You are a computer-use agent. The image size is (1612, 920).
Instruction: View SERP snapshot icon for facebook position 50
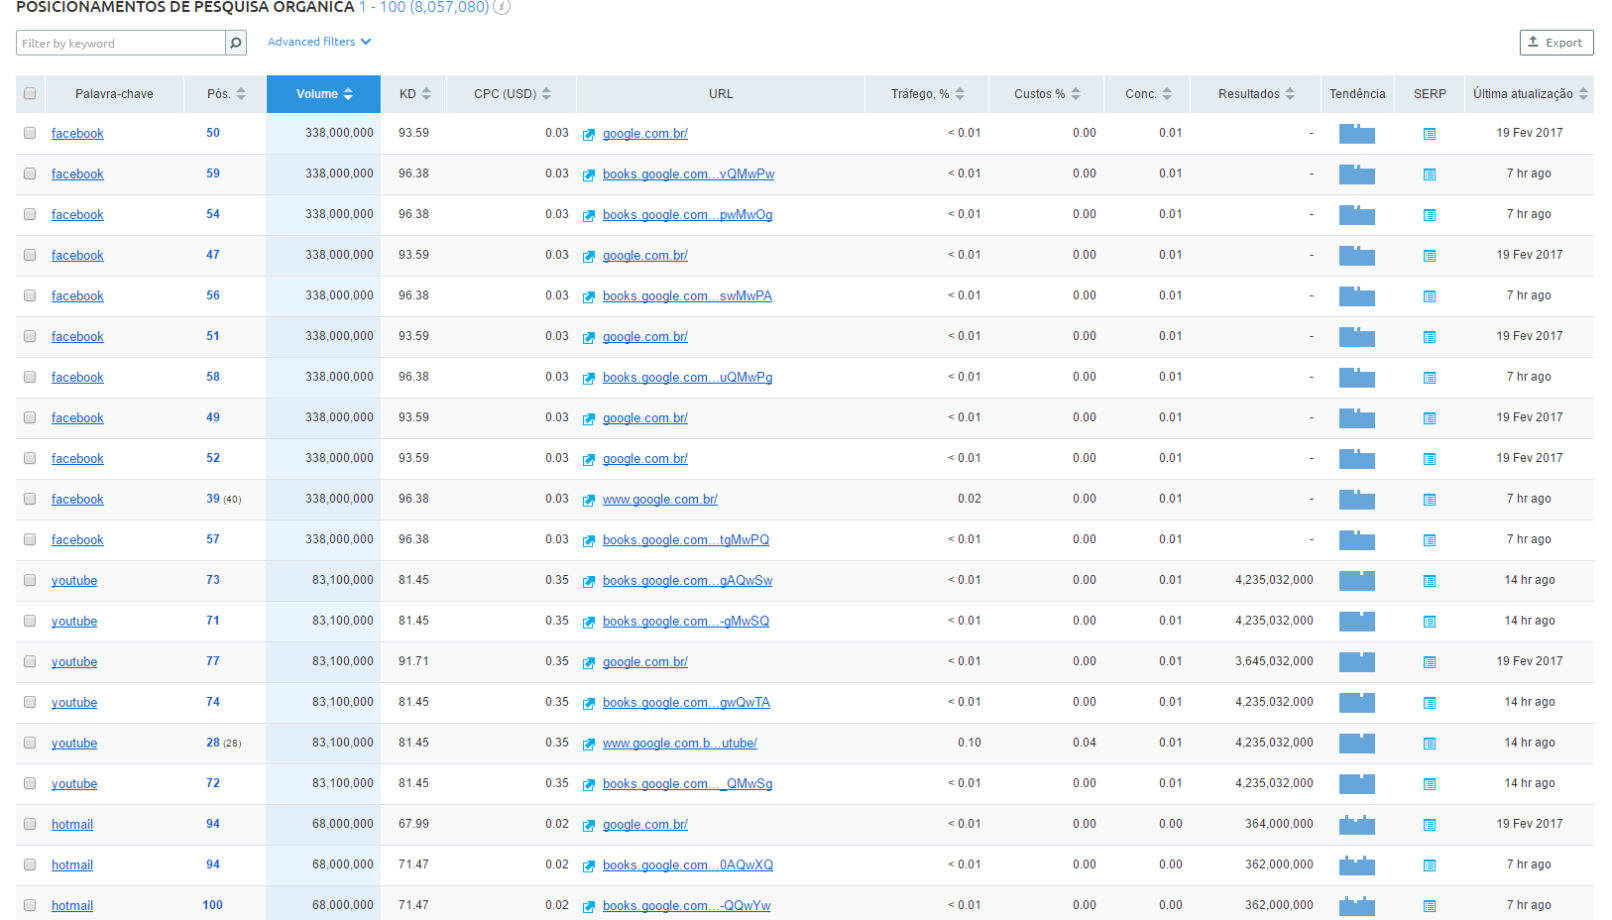1429,134
